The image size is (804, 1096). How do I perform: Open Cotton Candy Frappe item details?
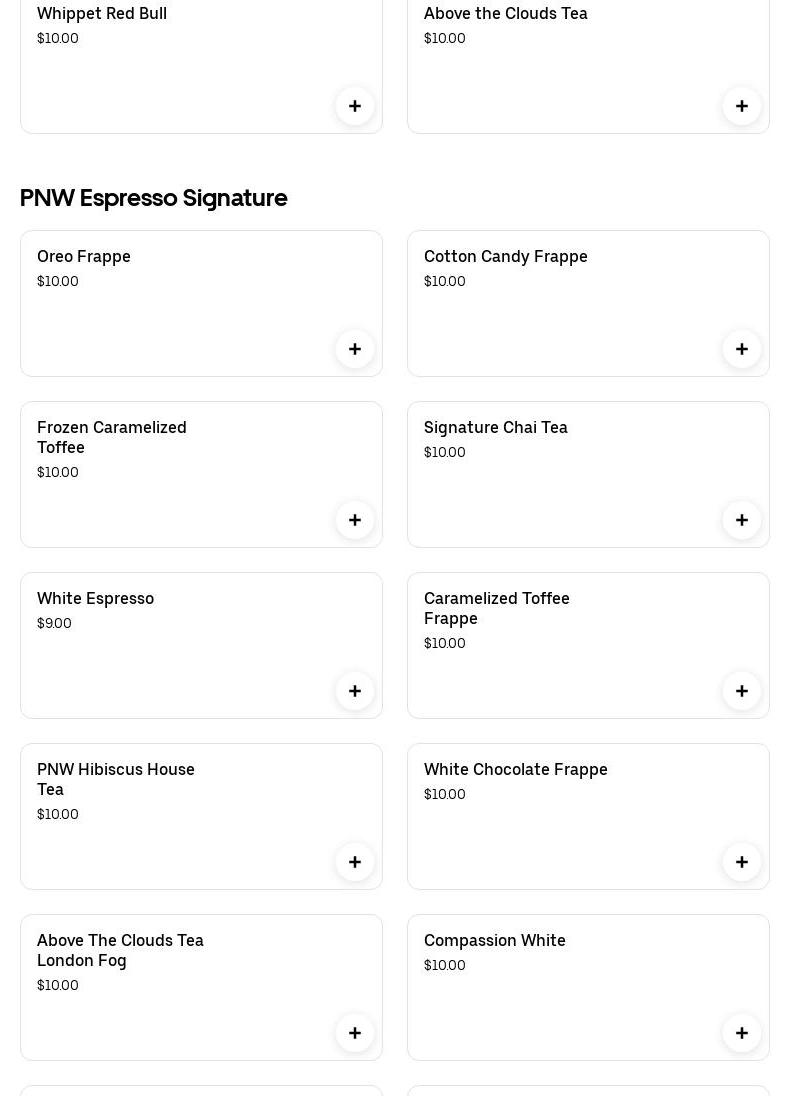[x=505, y=257]
